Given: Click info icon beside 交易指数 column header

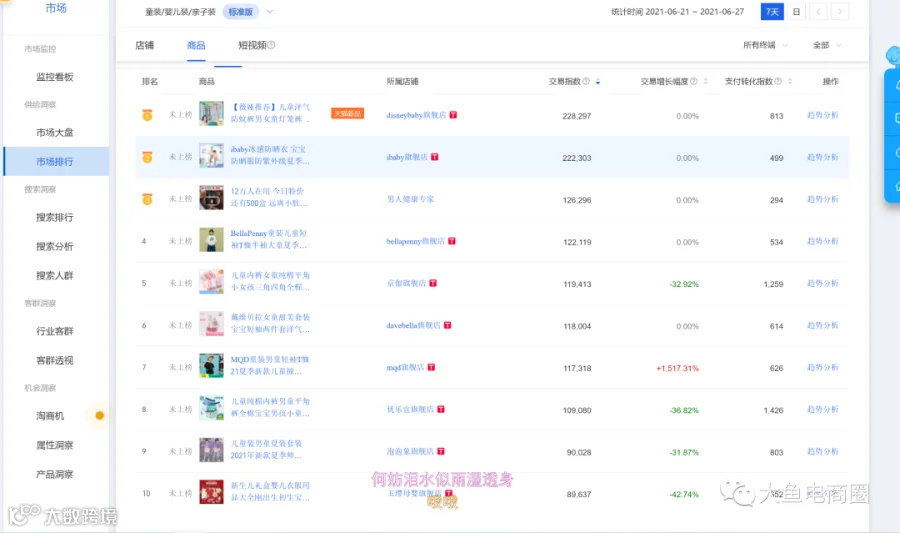Looking at the screenshot, I should tap(586, 81).
